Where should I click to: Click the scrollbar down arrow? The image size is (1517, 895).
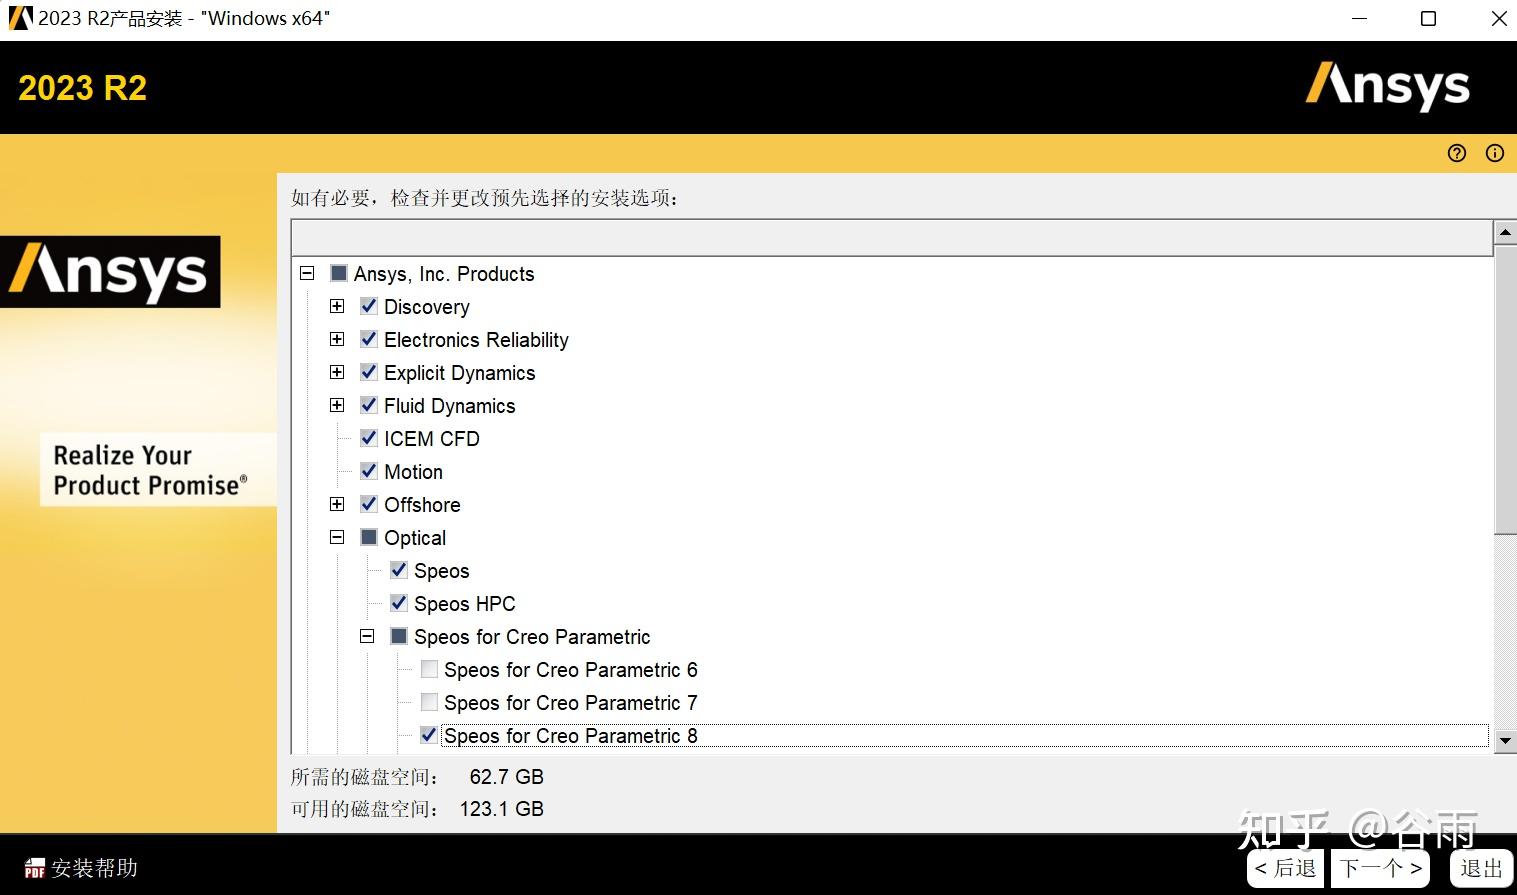pyautogui.click(x=1505, y=741)
